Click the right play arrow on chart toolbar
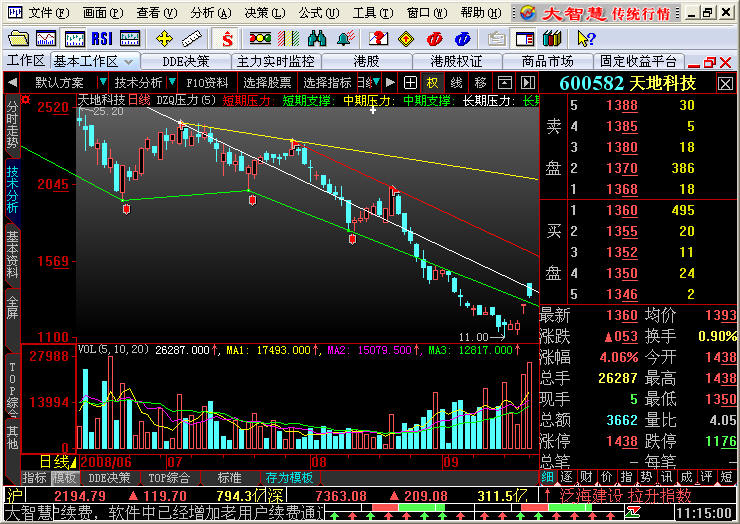Image resolution: width=740 pixels, height=524 pixels. [x=390, y=83]
